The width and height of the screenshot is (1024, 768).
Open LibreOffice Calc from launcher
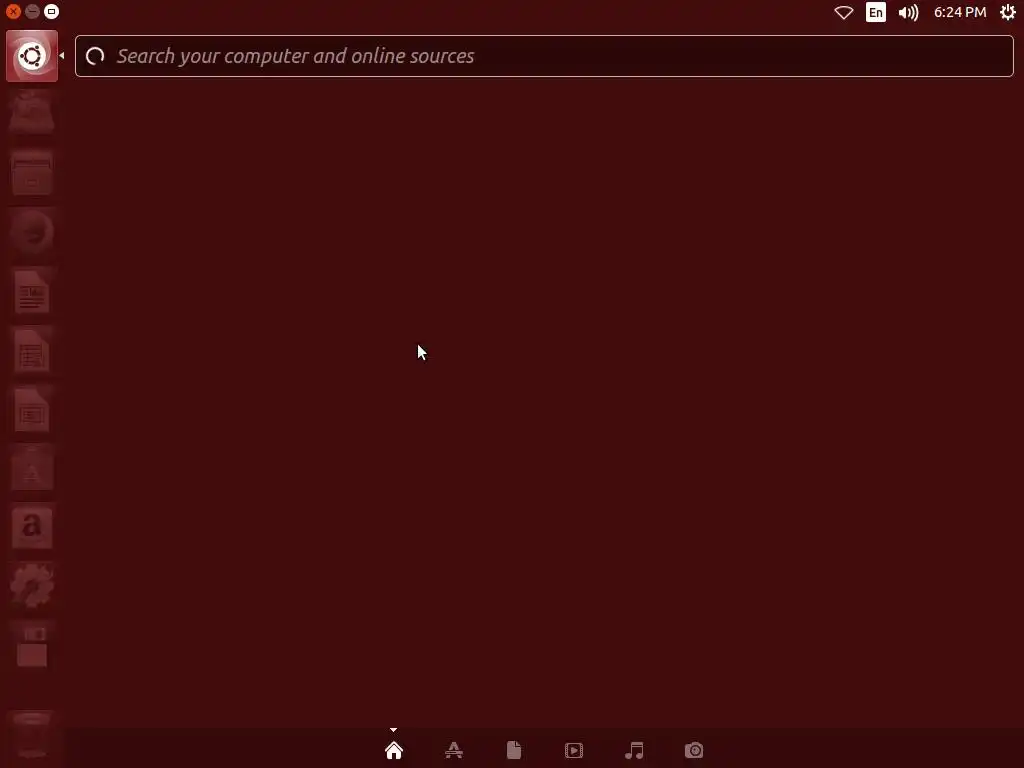click(x=32, y=351)
